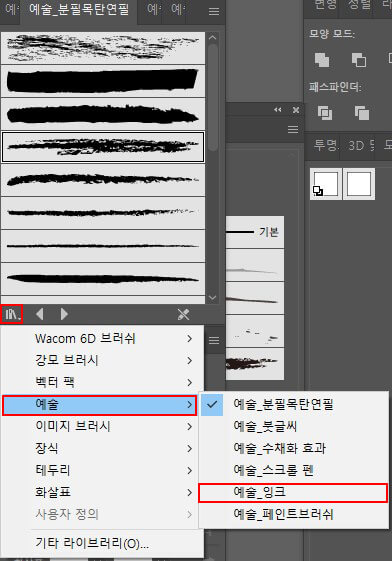Select the scattered charcoal texture brush at top

click(x=103, y=48)
